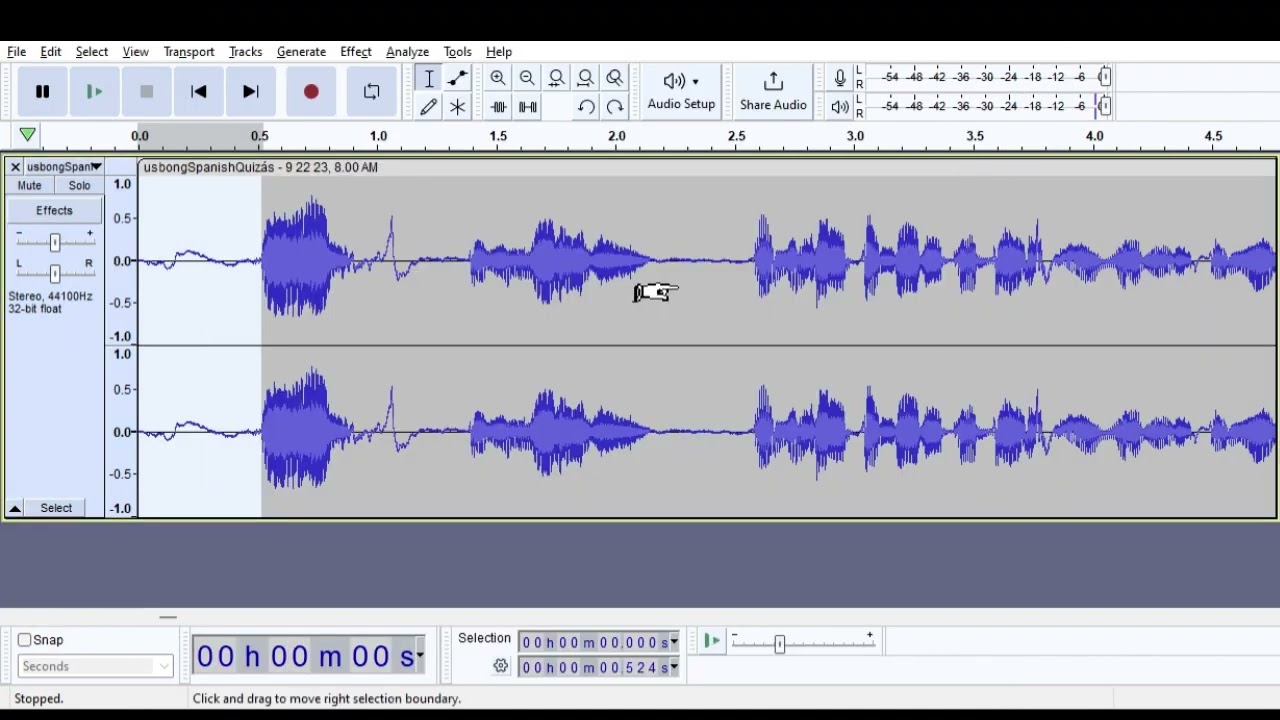Click the timeline ruler at 2.0

pyautogui.click(x=617, y=136)
